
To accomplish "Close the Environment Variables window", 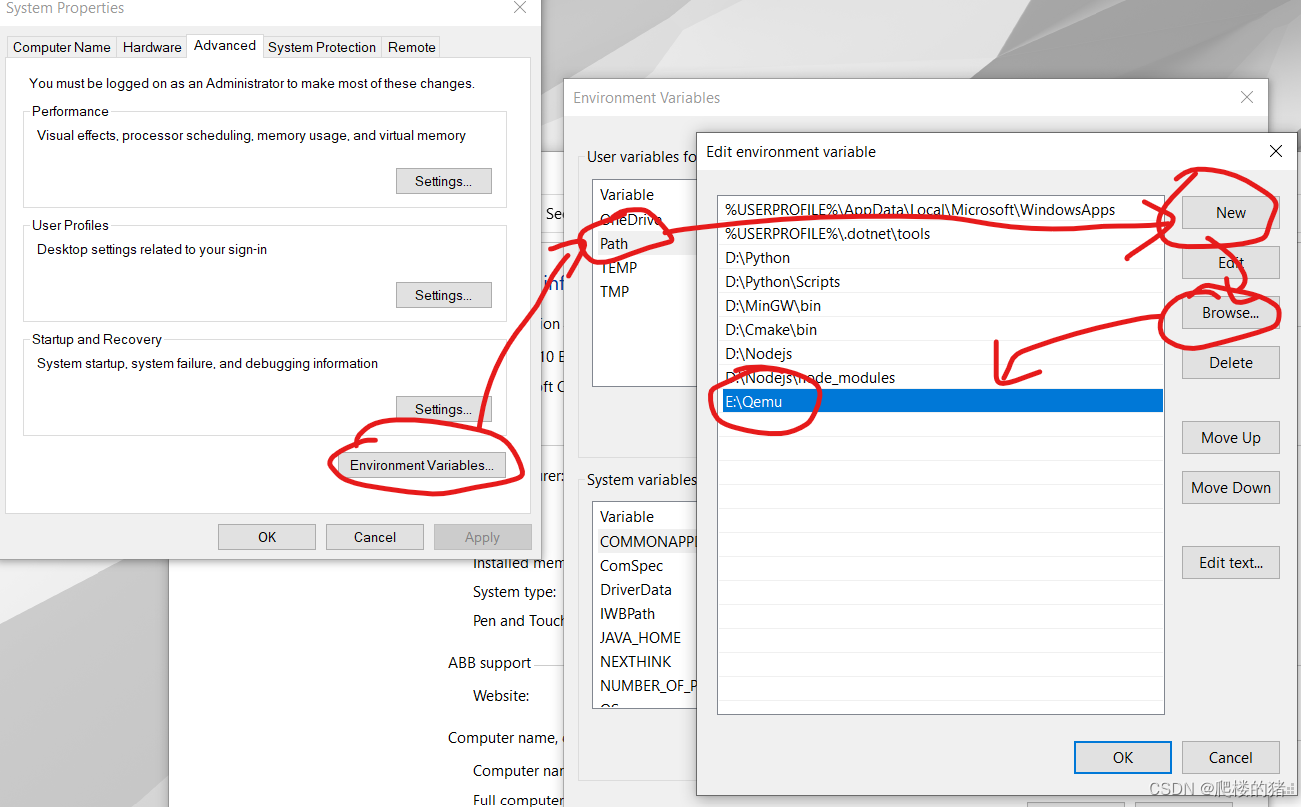I will (x=1246, y=98).
